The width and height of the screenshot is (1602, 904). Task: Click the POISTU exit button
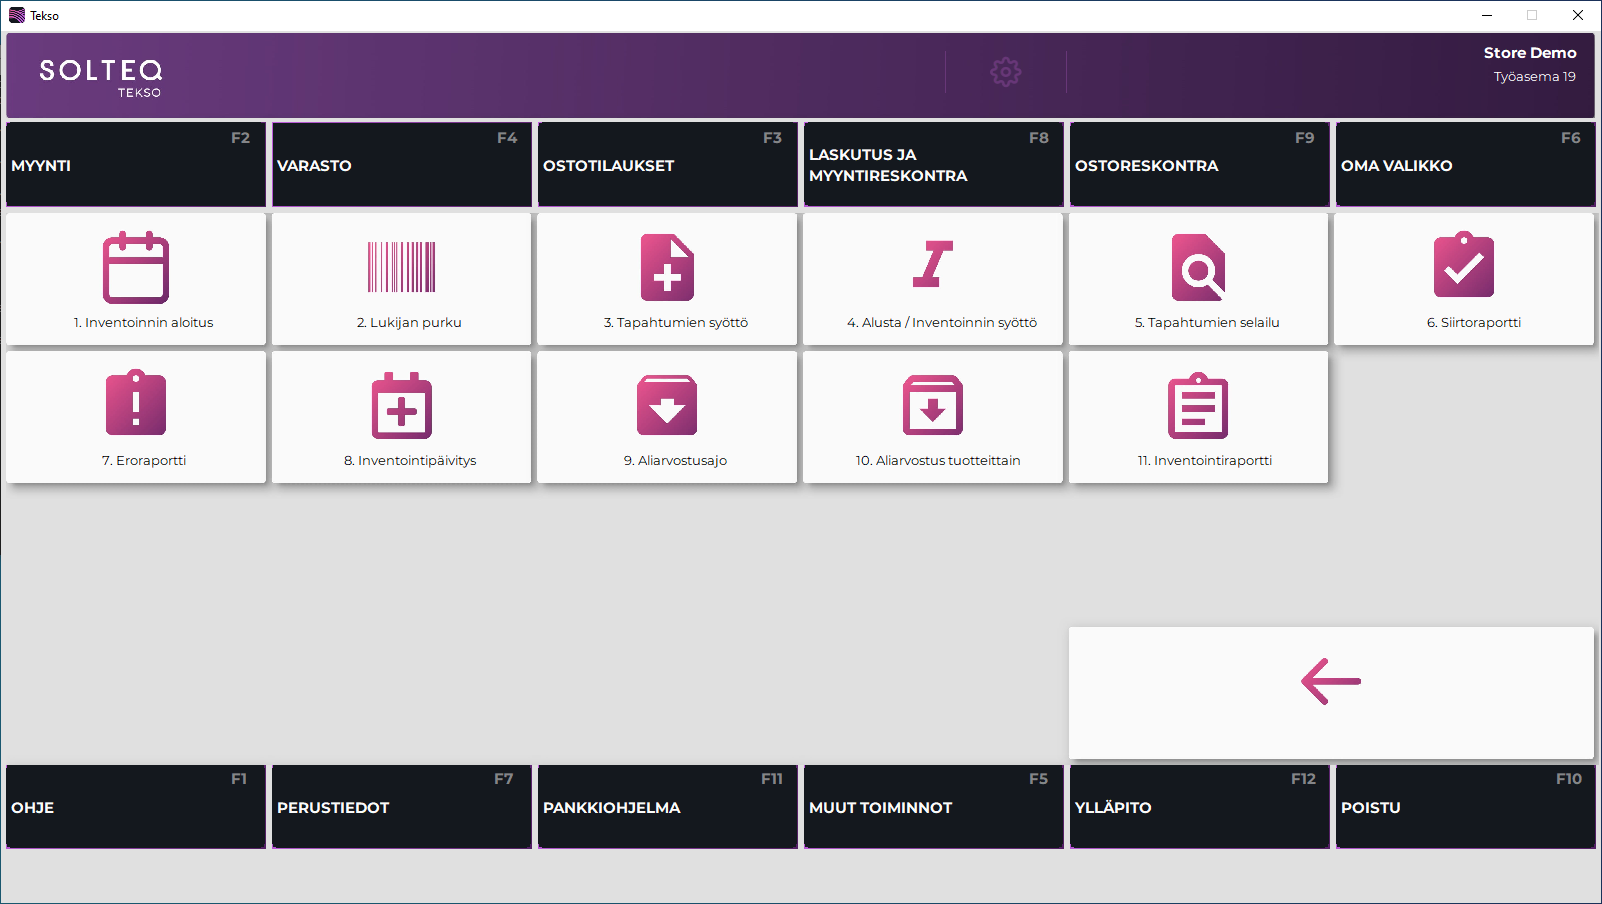point(1464,807)
